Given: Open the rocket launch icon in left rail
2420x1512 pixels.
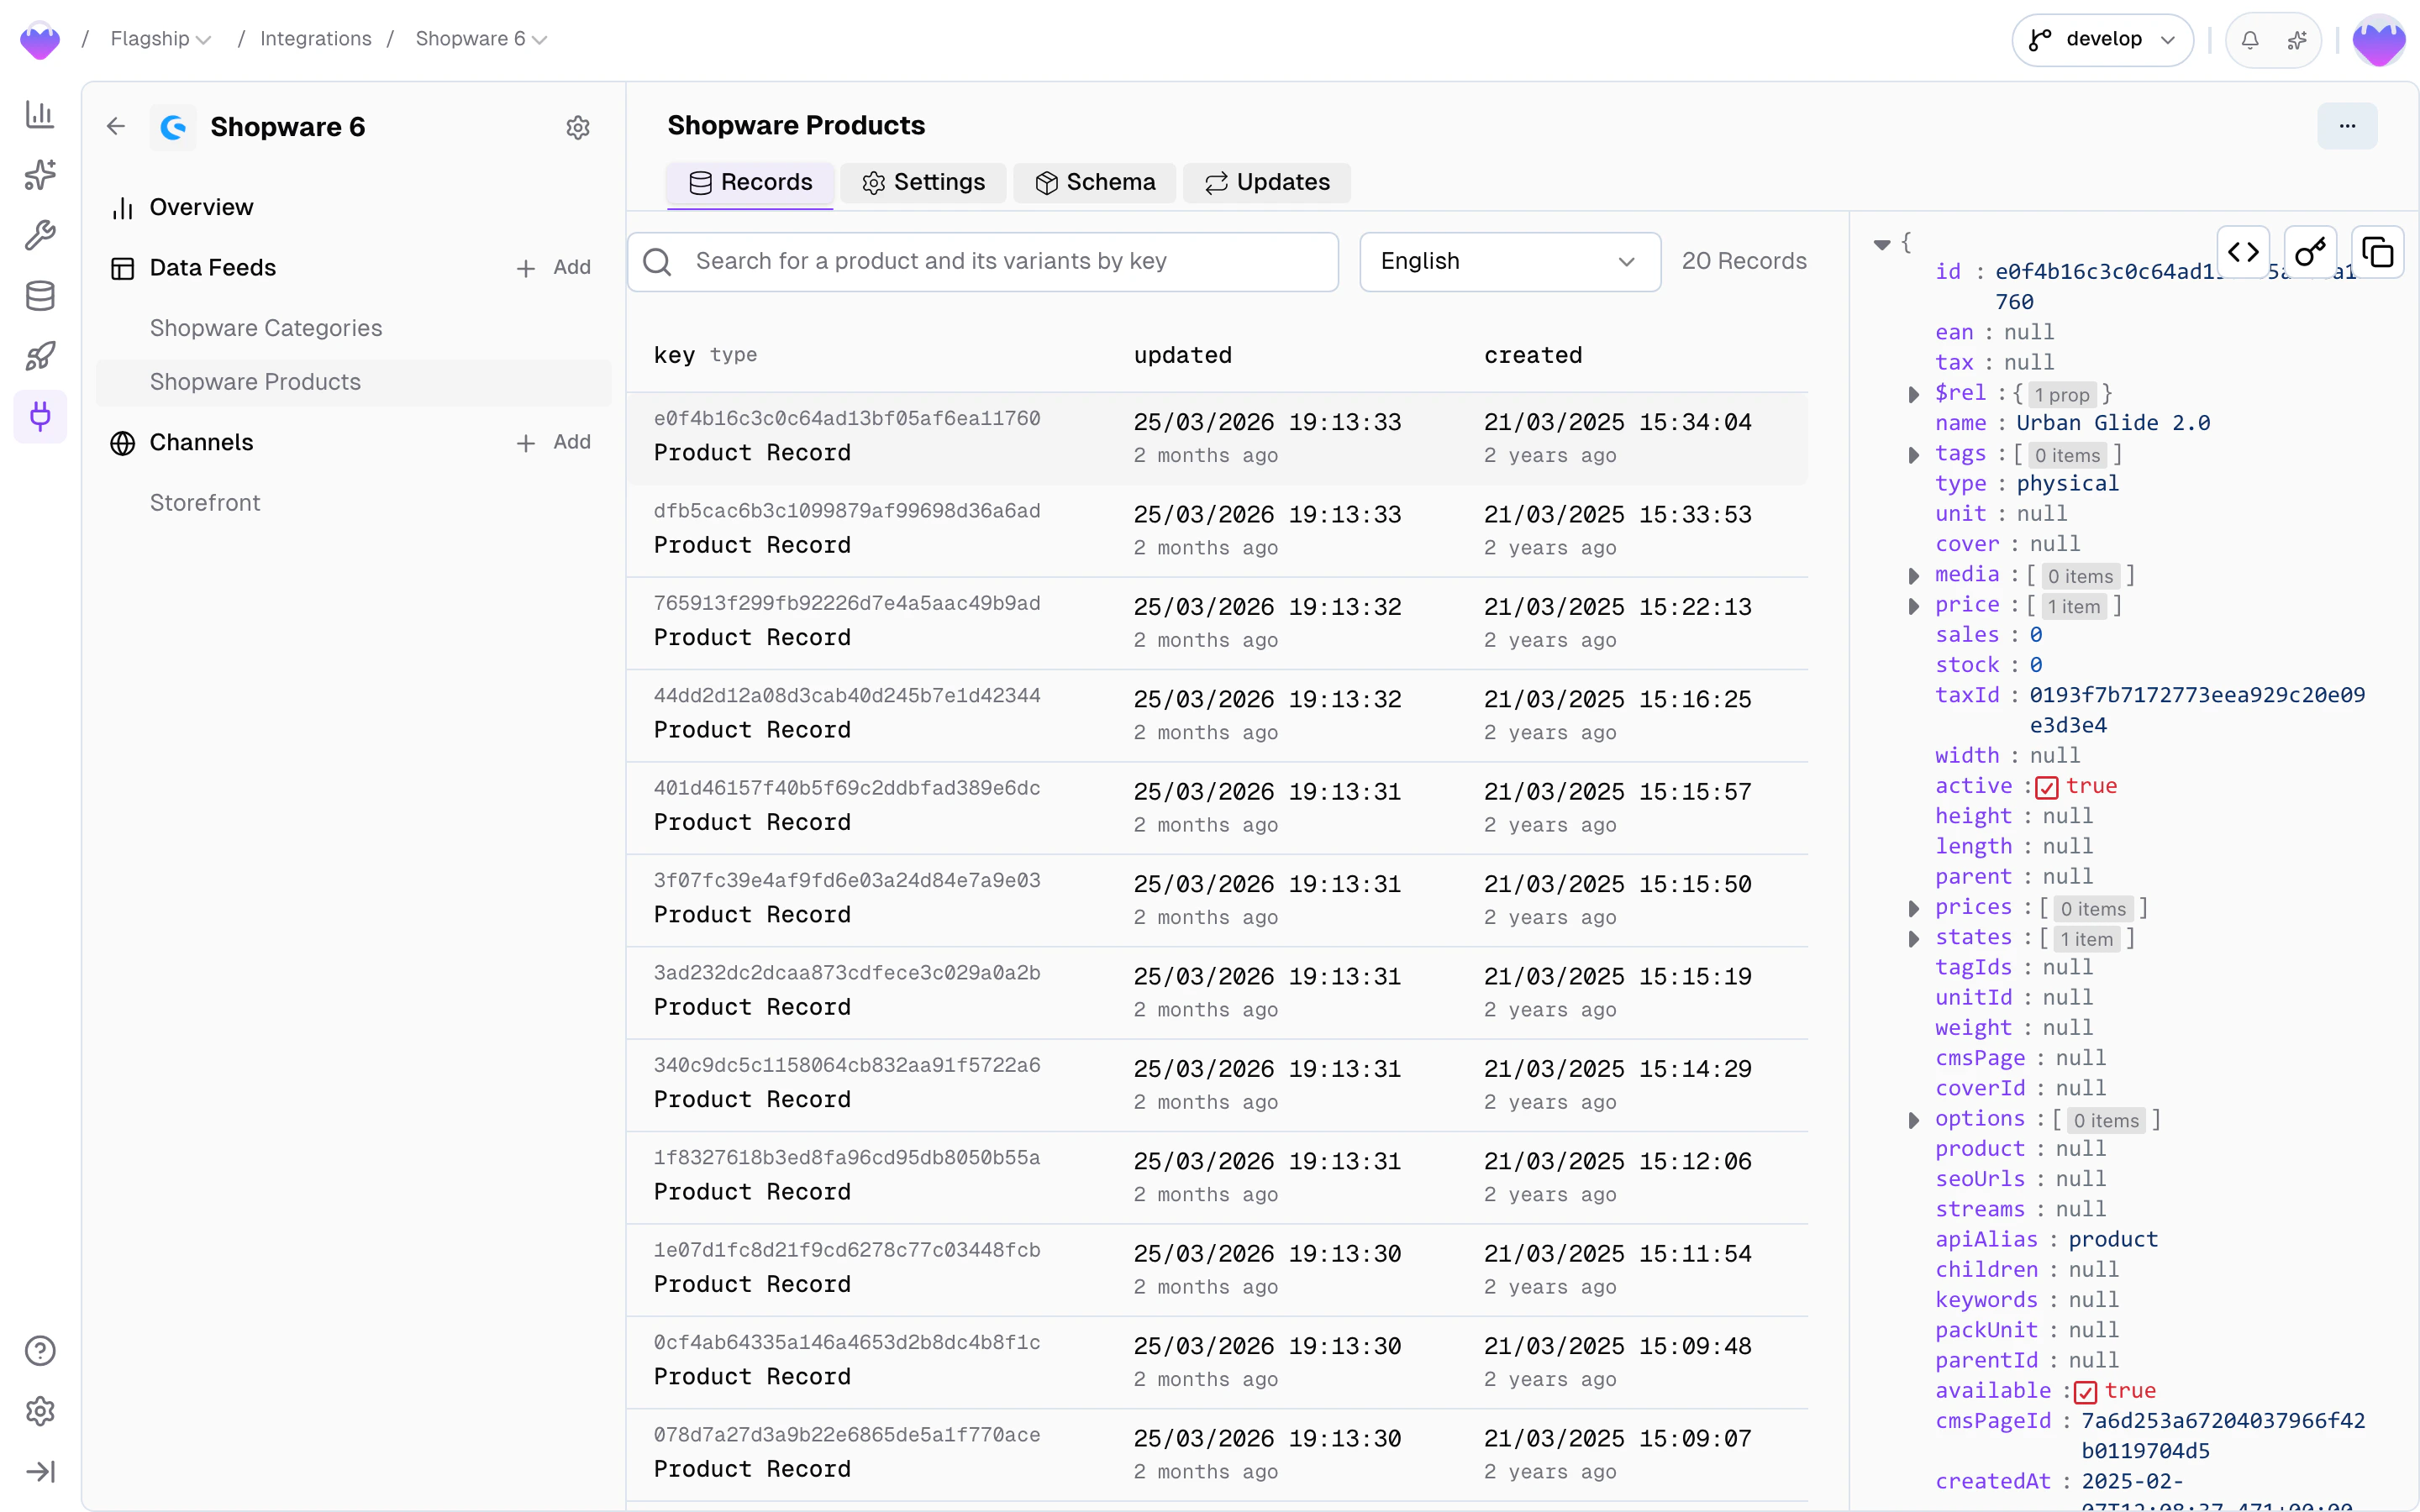Looking at the screenshot, I should [40, 356].
